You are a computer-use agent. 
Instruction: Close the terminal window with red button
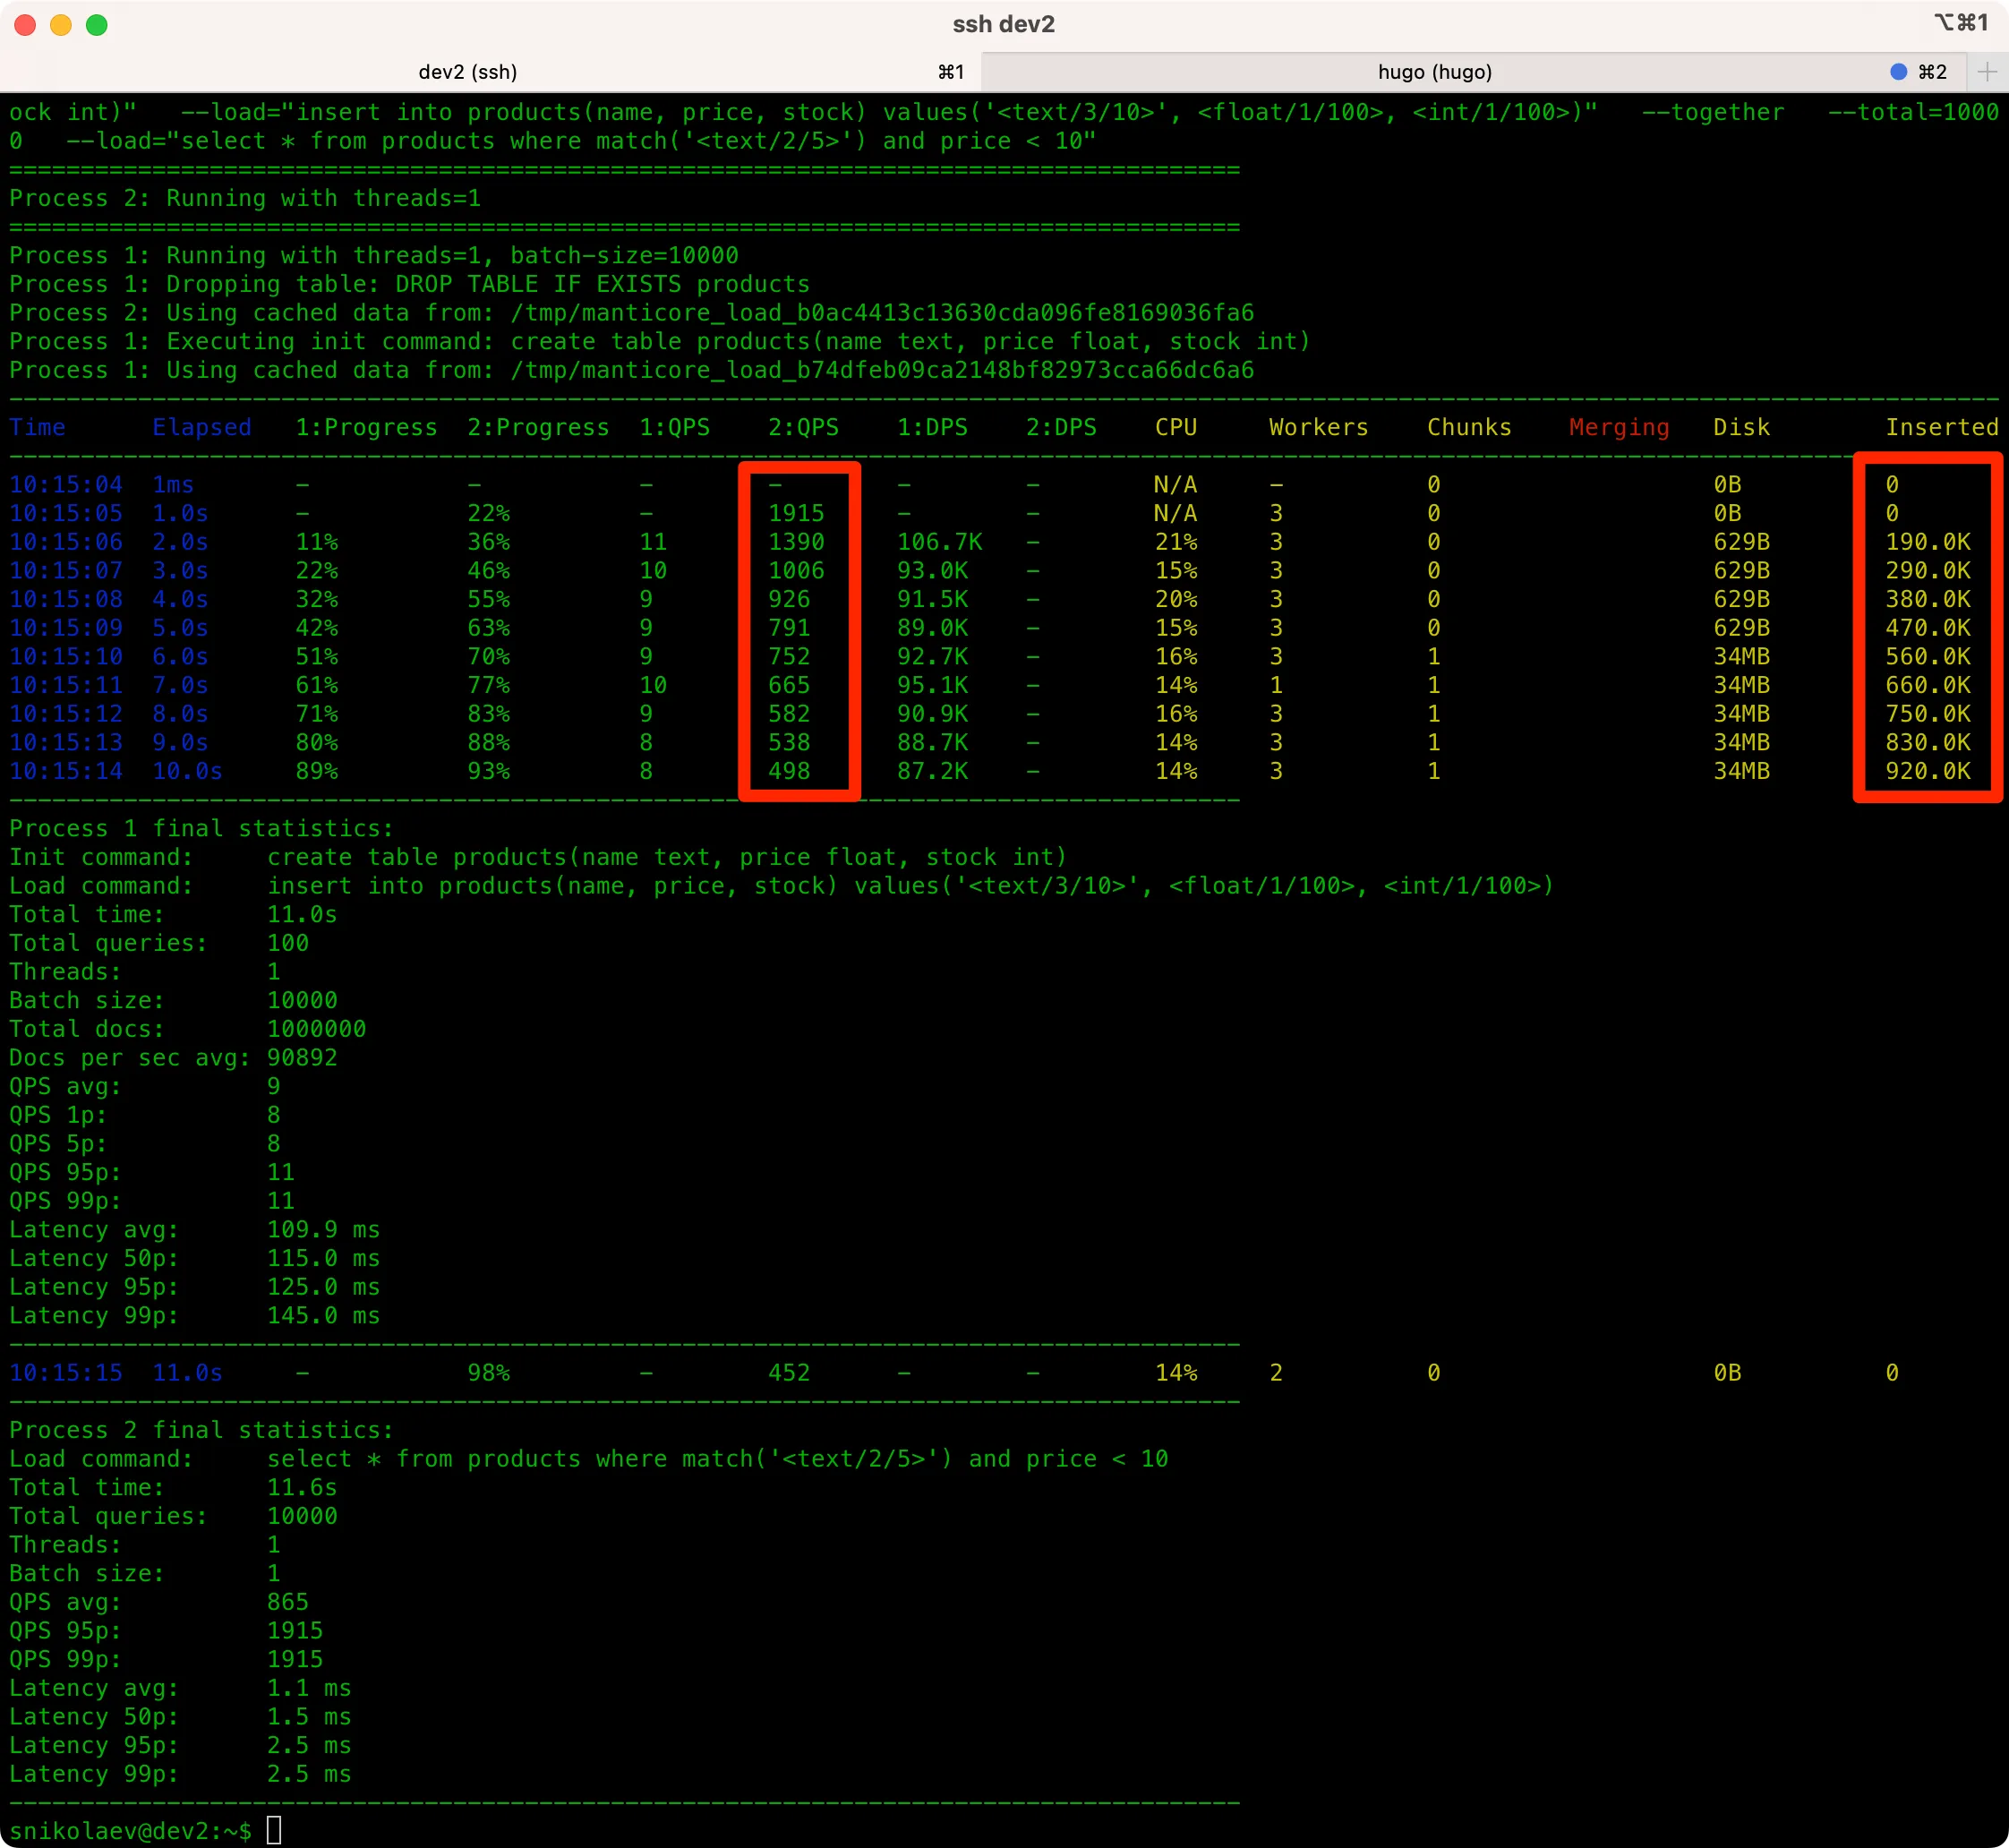click(25, 25)
